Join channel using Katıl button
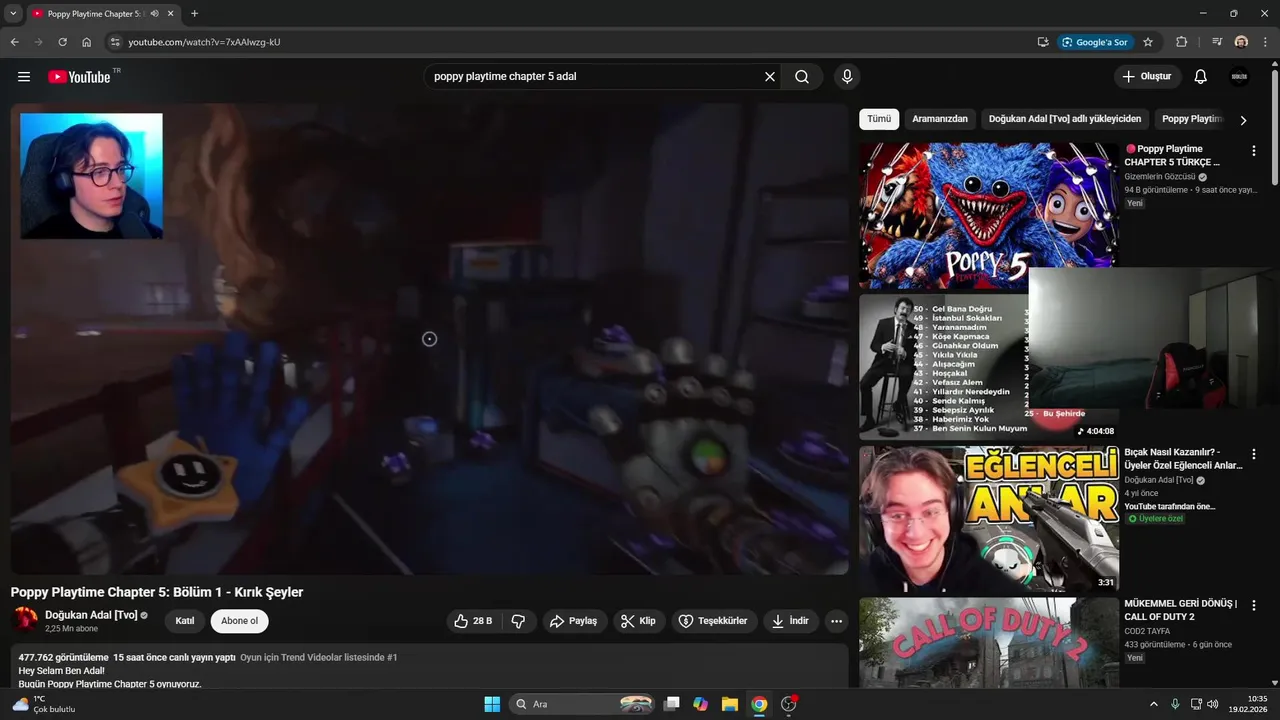 click(x=185, y=621)
